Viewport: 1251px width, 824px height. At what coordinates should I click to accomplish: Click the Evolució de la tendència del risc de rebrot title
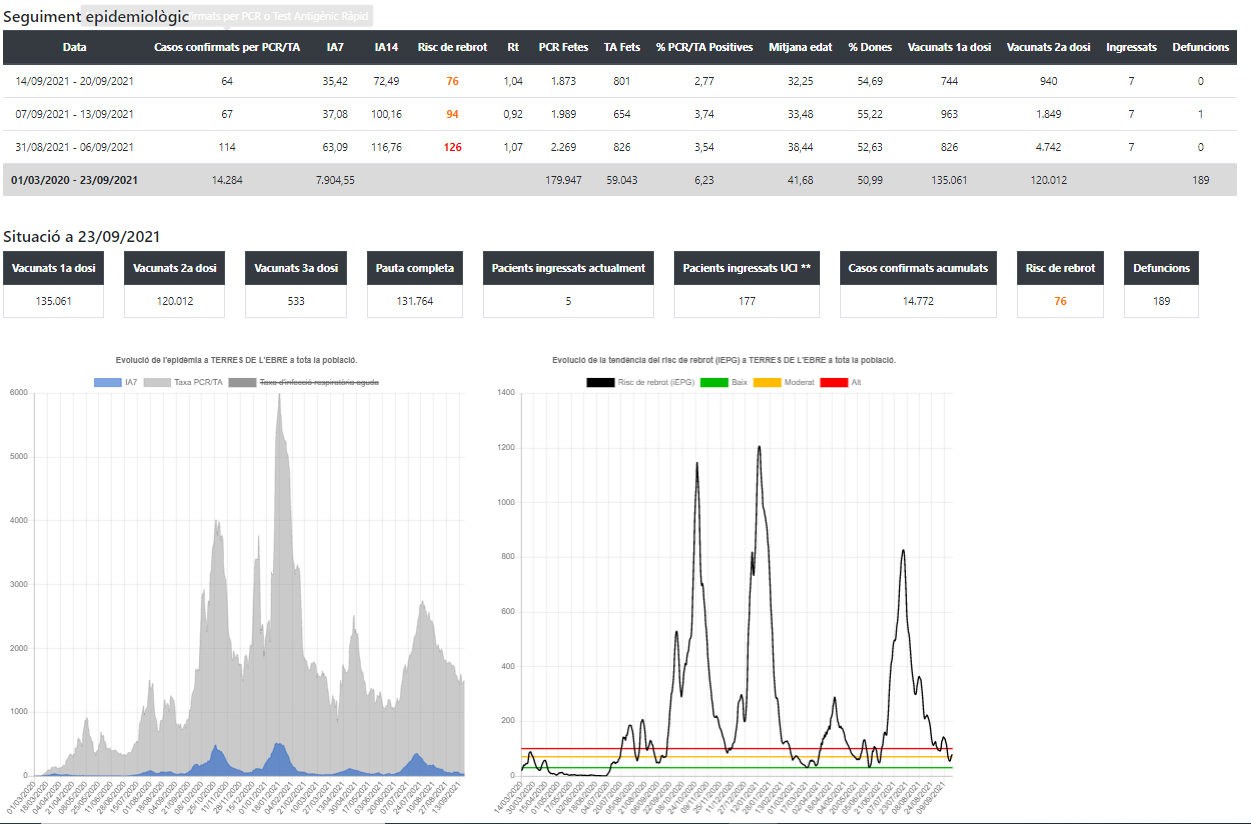724,360
